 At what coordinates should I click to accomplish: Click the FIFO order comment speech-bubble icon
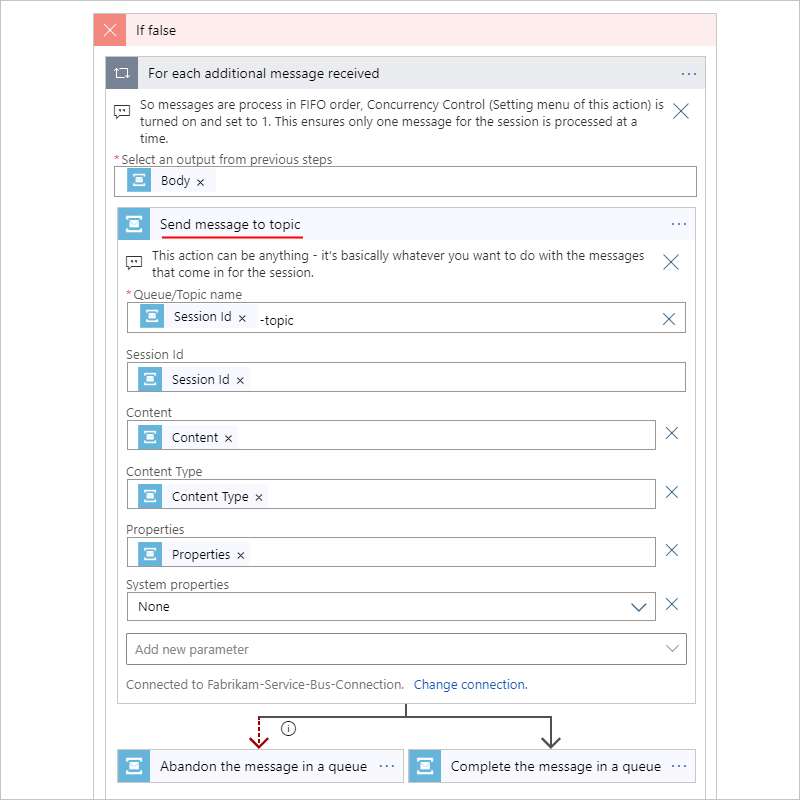(x=122, y=111)
